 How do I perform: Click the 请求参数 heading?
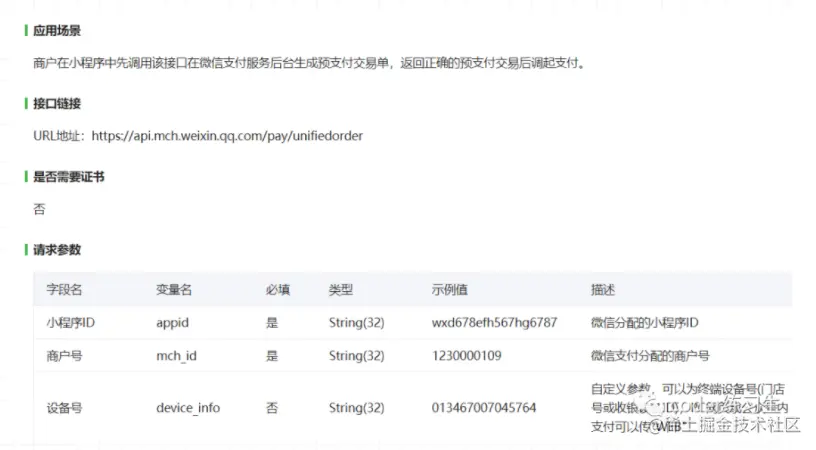pos(57,250)
